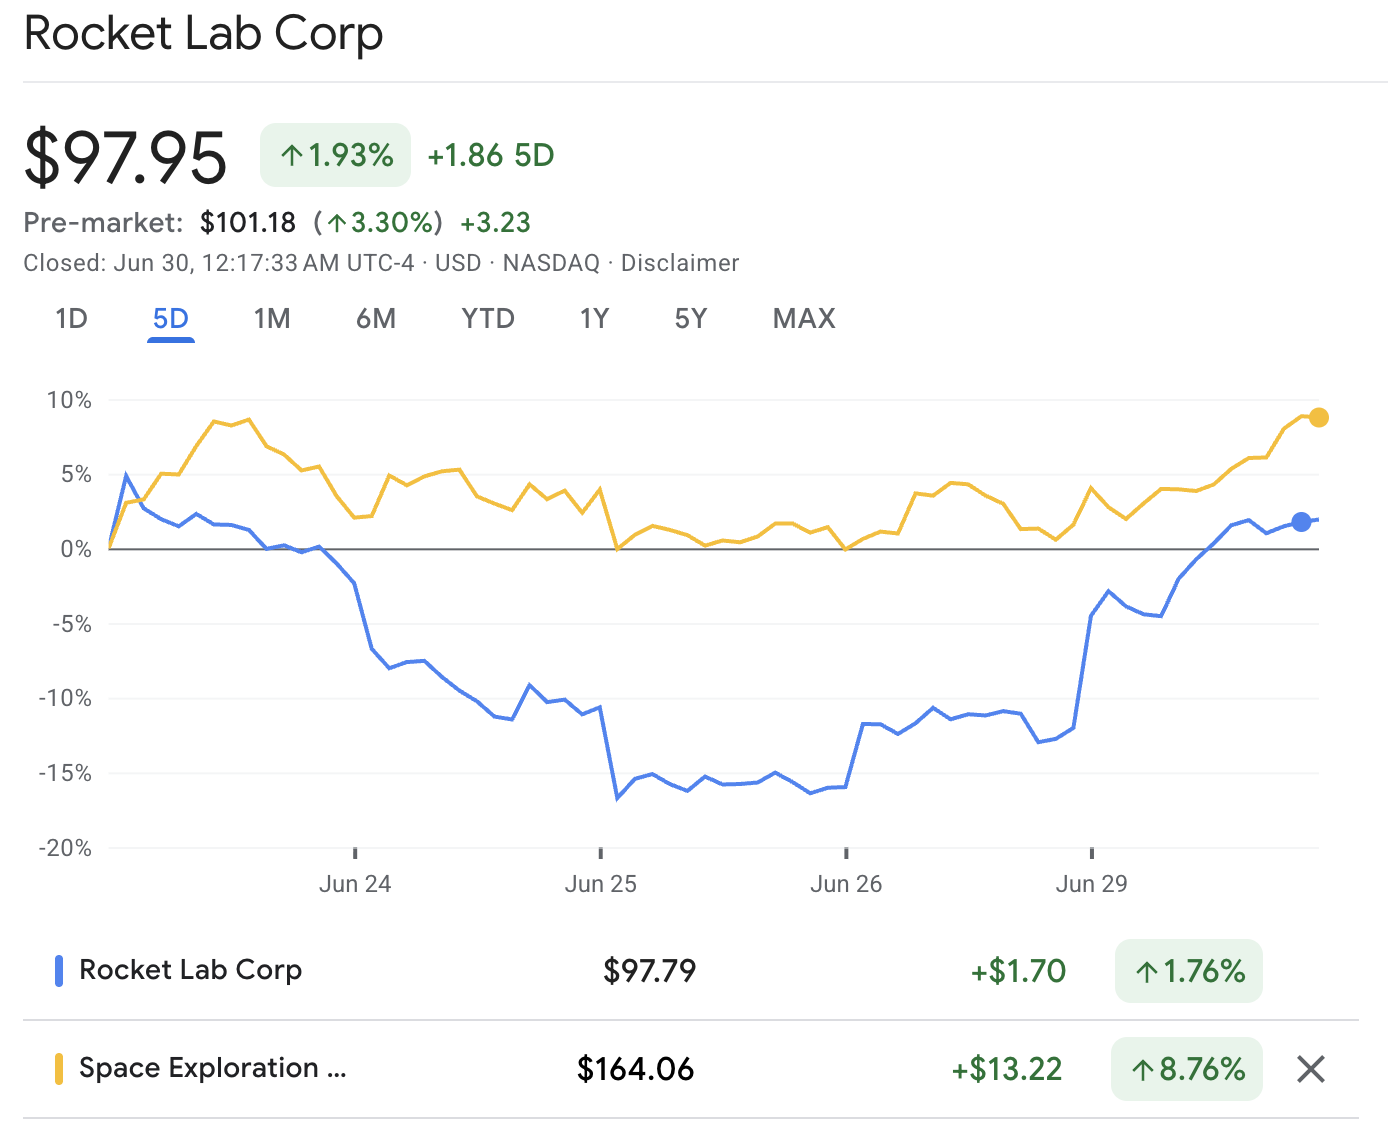Show the 1Y chart range
Screen dimensions: 1388x1144
[x=595, y=319]
